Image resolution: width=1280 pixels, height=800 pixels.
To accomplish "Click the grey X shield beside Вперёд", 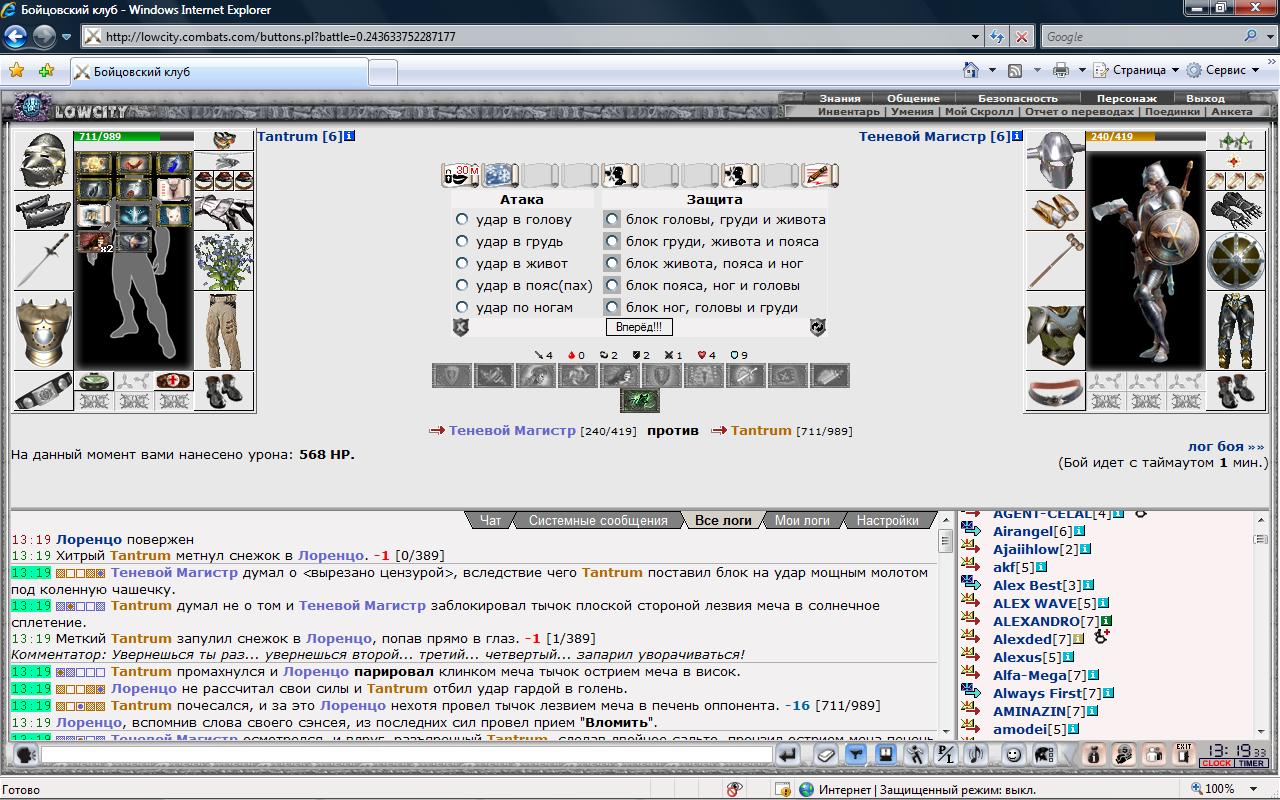I will click(461, 327).
